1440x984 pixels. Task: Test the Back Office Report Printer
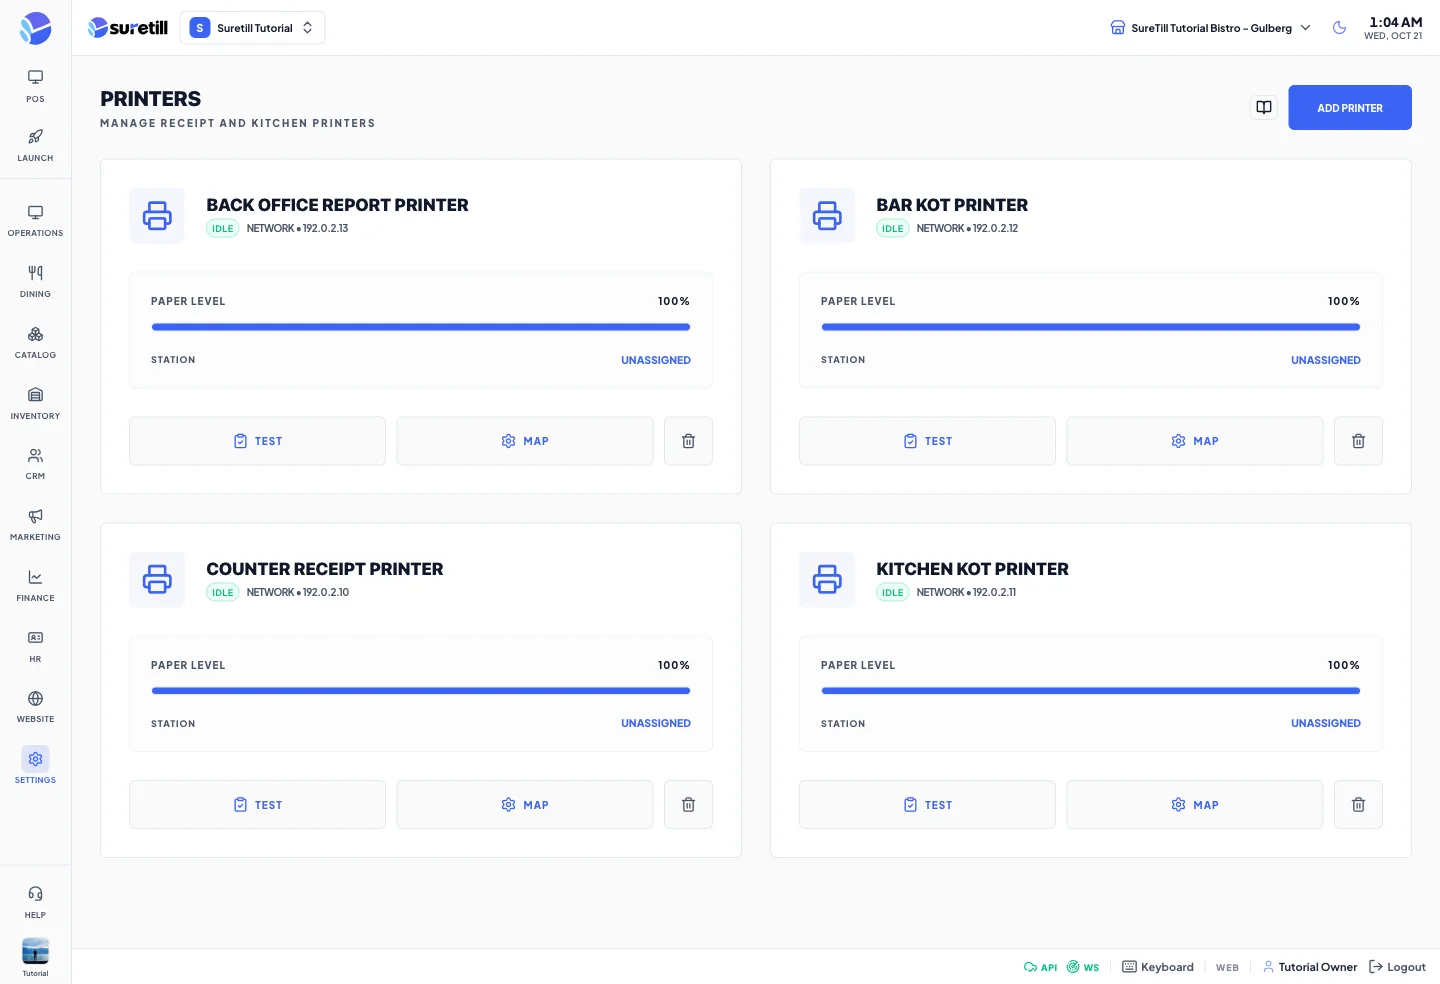(x=257, y=441)
